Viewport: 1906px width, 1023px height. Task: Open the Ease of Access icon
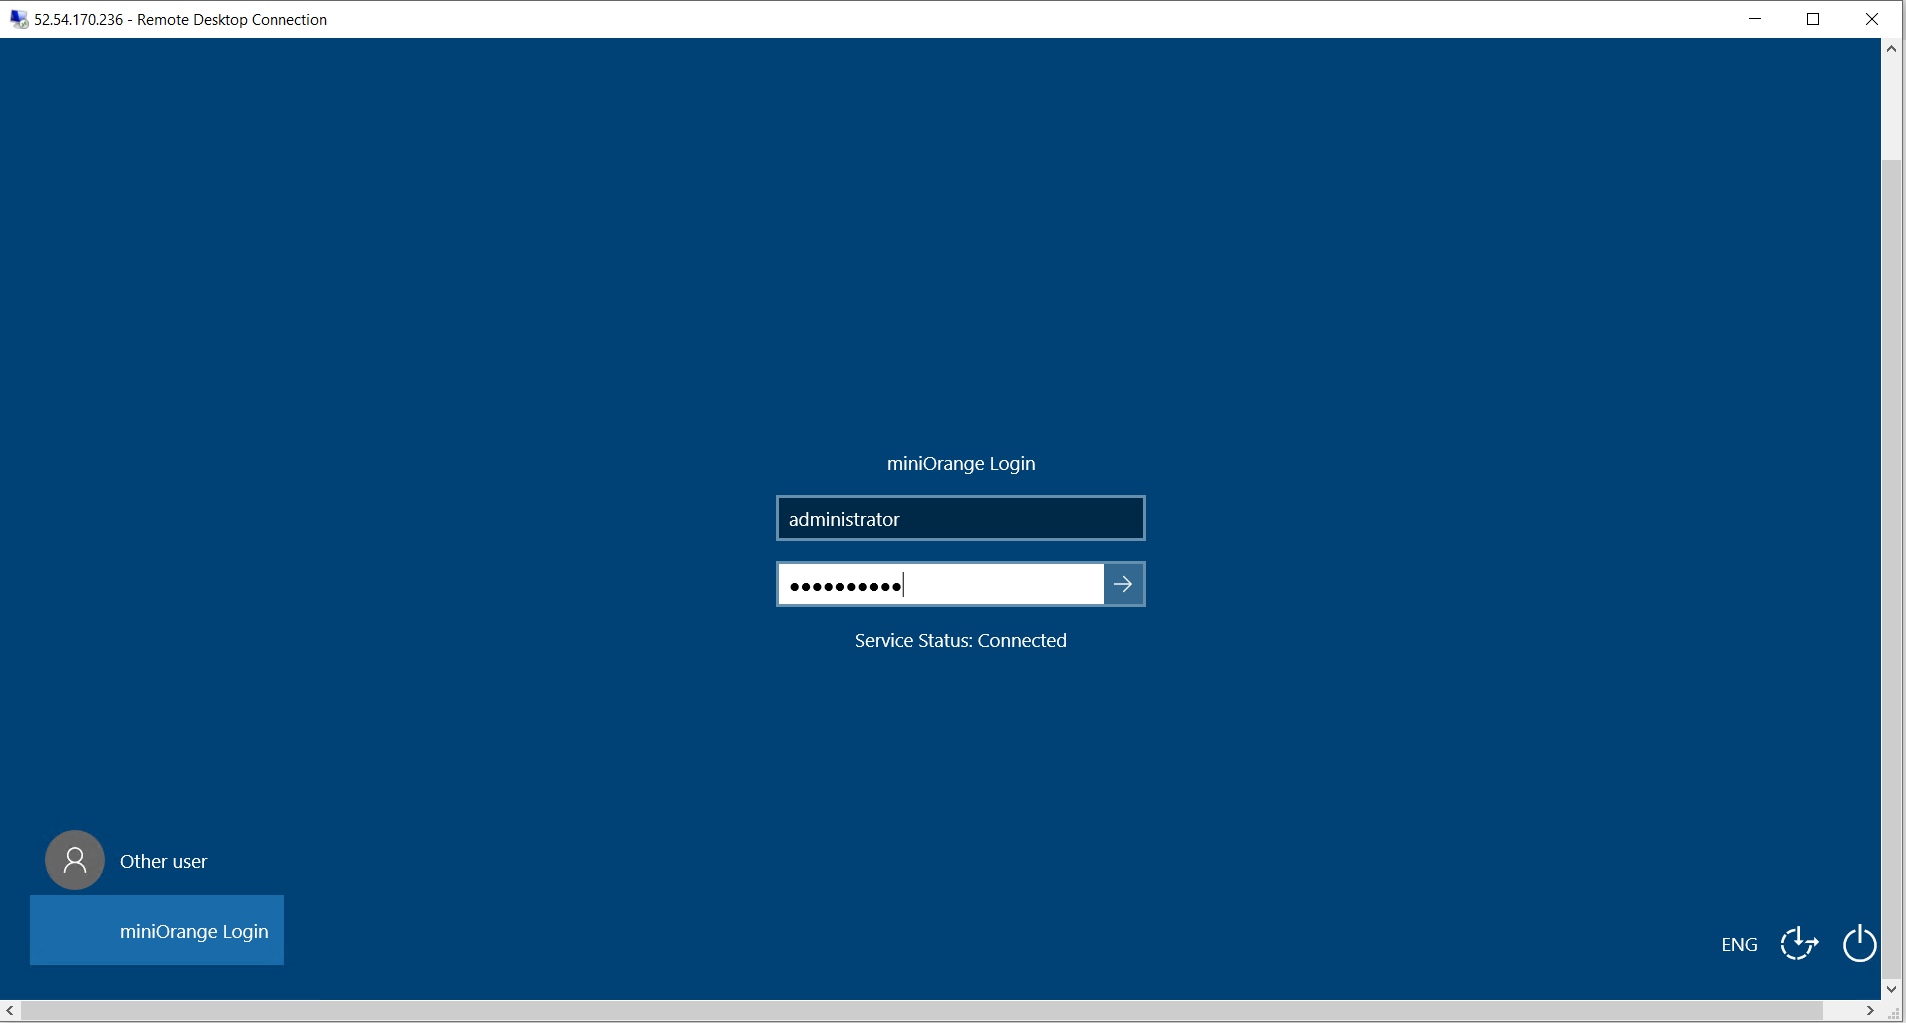(x=1799, y=944)
